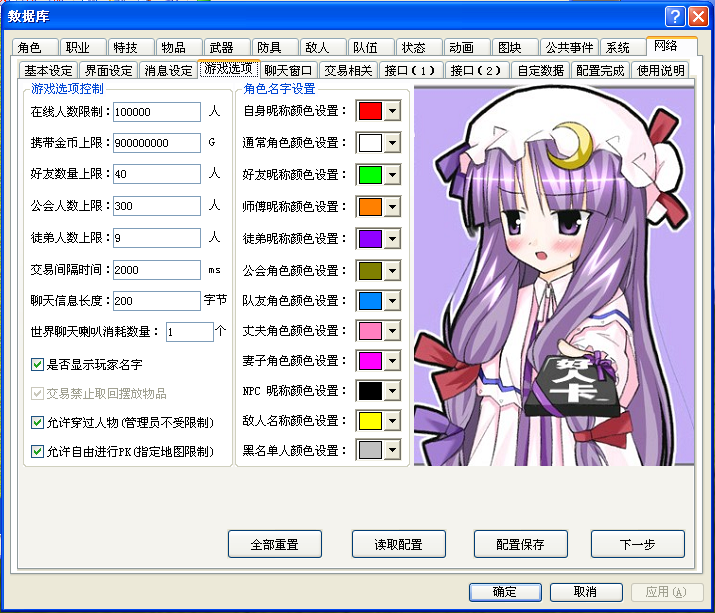Viewport: 715px width, 613px height.
Task: Click the yellow 敌人名称 color swatch
Action: coord(370,421)
